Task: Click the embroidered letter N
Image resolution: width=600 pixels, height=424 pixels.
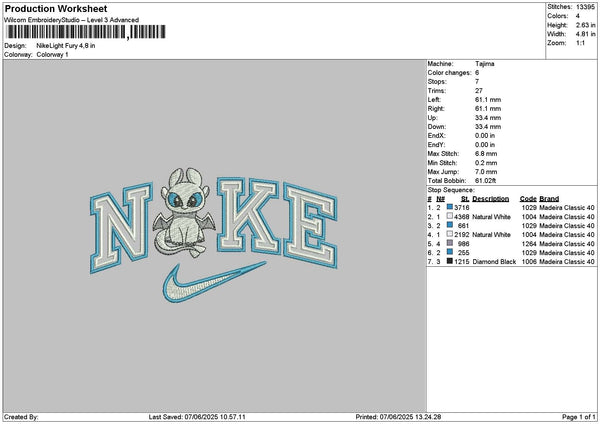Action: coord(120,227)
